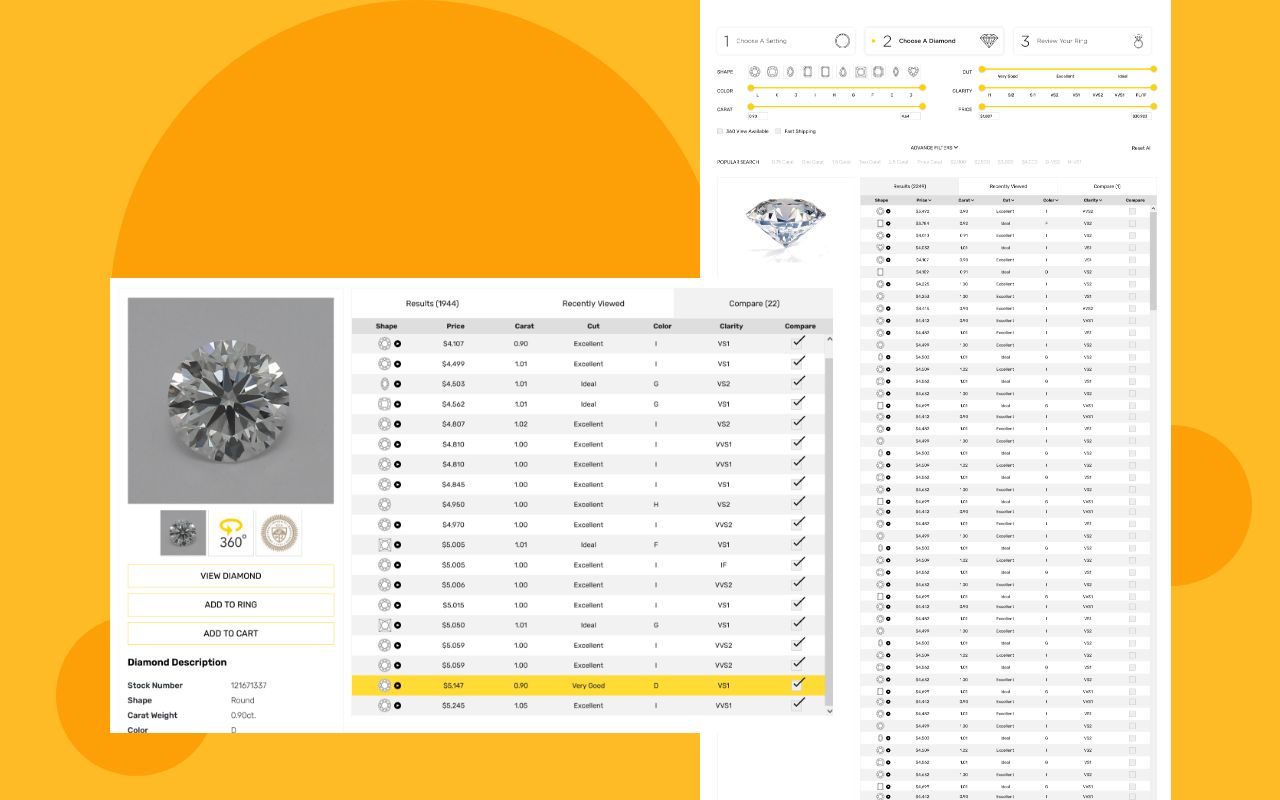
Task: Open the Results (3249) tab
Action: click(910, 186)
